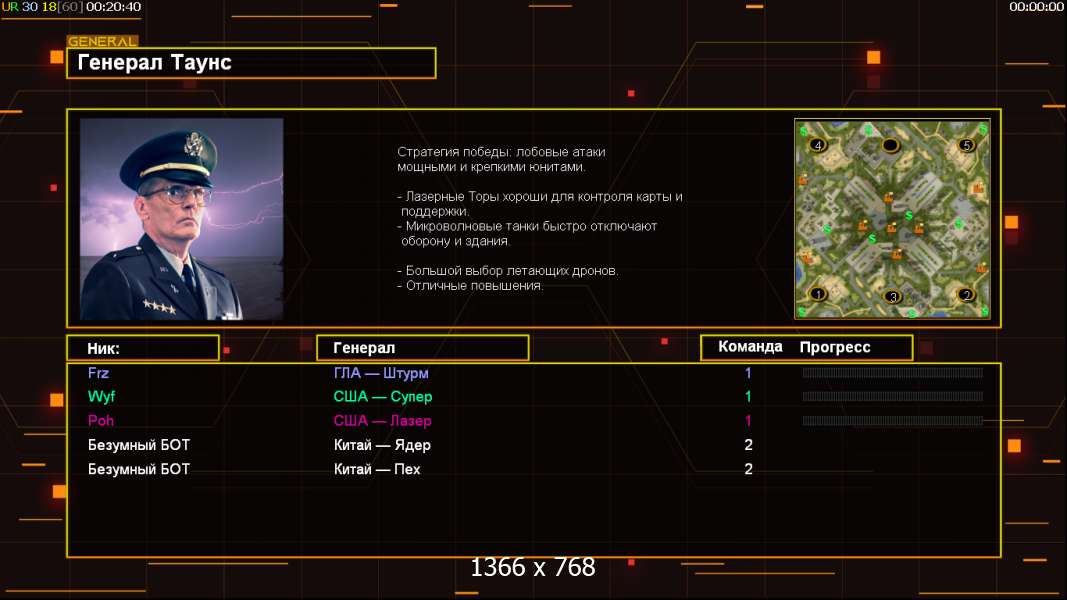
Task: Select player Poh in the list
Action: pos(101,420)
